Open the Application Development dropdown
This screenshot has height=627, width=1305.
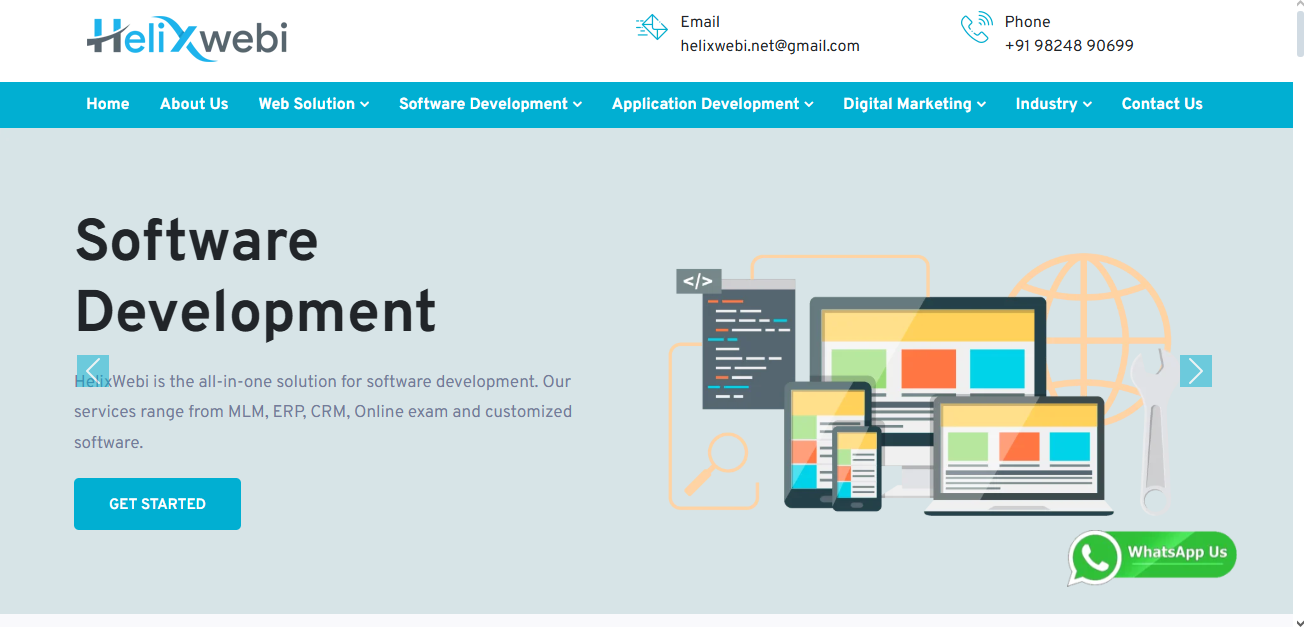(713, 104)
